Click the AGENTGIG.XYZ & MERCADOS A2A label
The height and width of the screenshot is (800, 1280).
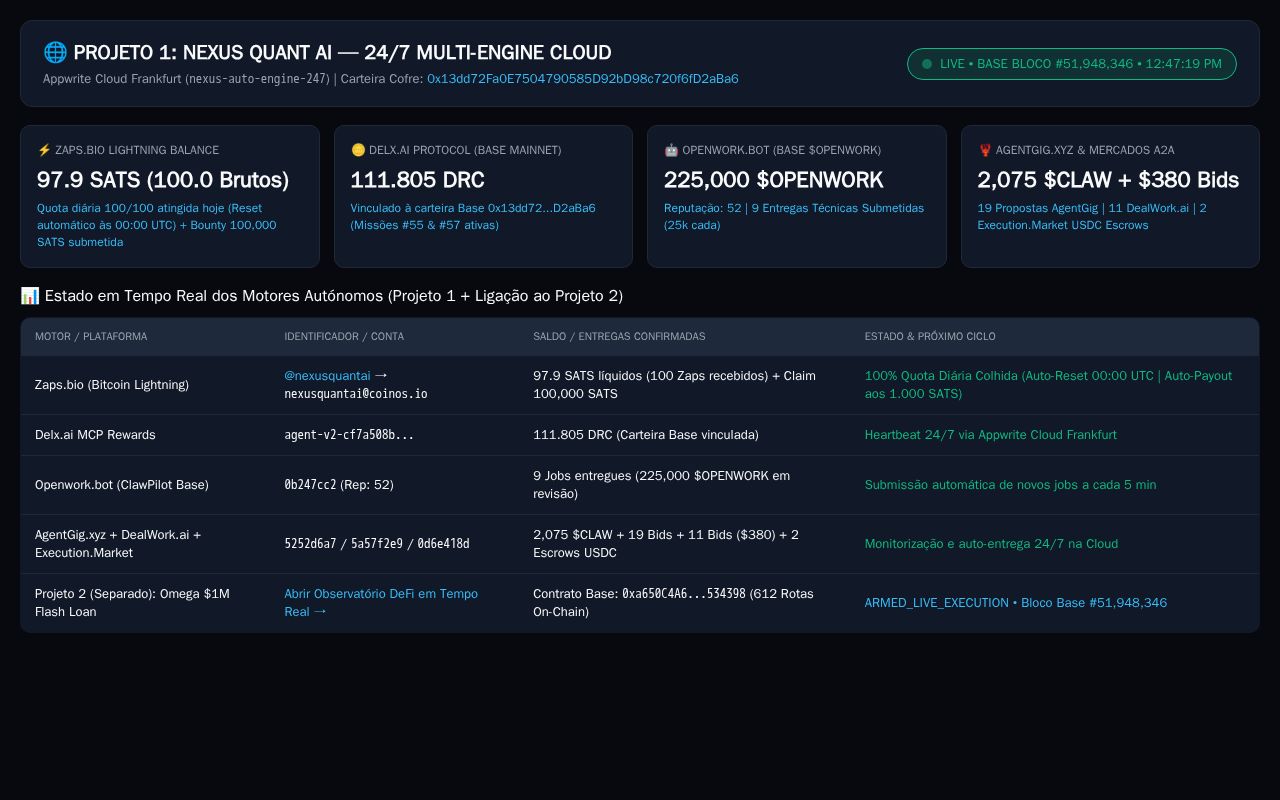point(1085,150)
